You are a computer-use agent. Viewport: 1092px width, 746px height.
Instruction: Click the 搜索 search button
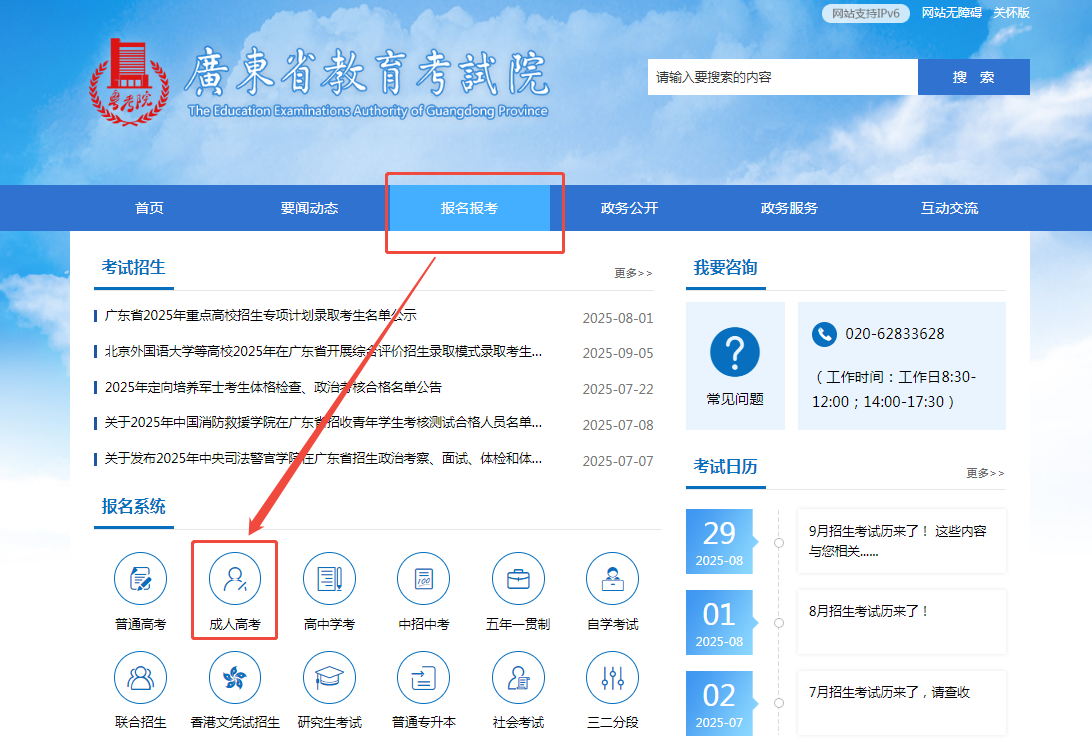click(973, 76)
